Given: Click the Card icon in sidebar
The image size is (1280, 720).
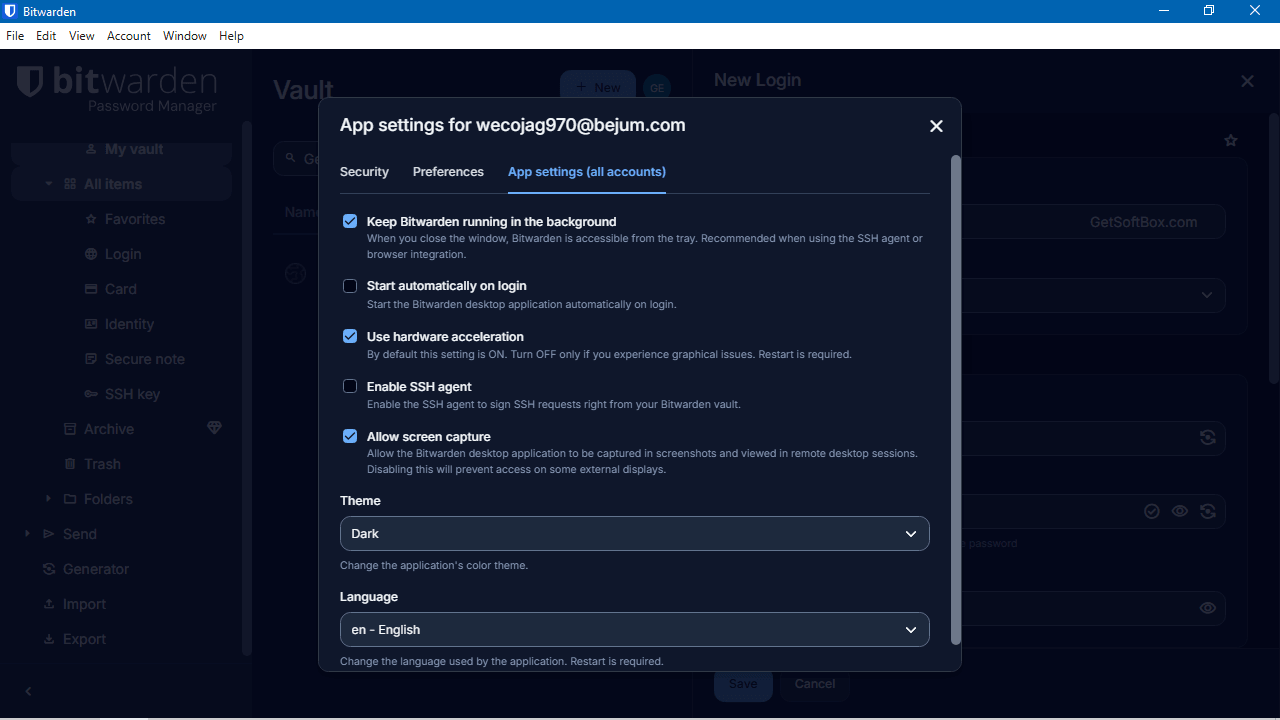Looking at the screenshot, I should click(91, 289).
